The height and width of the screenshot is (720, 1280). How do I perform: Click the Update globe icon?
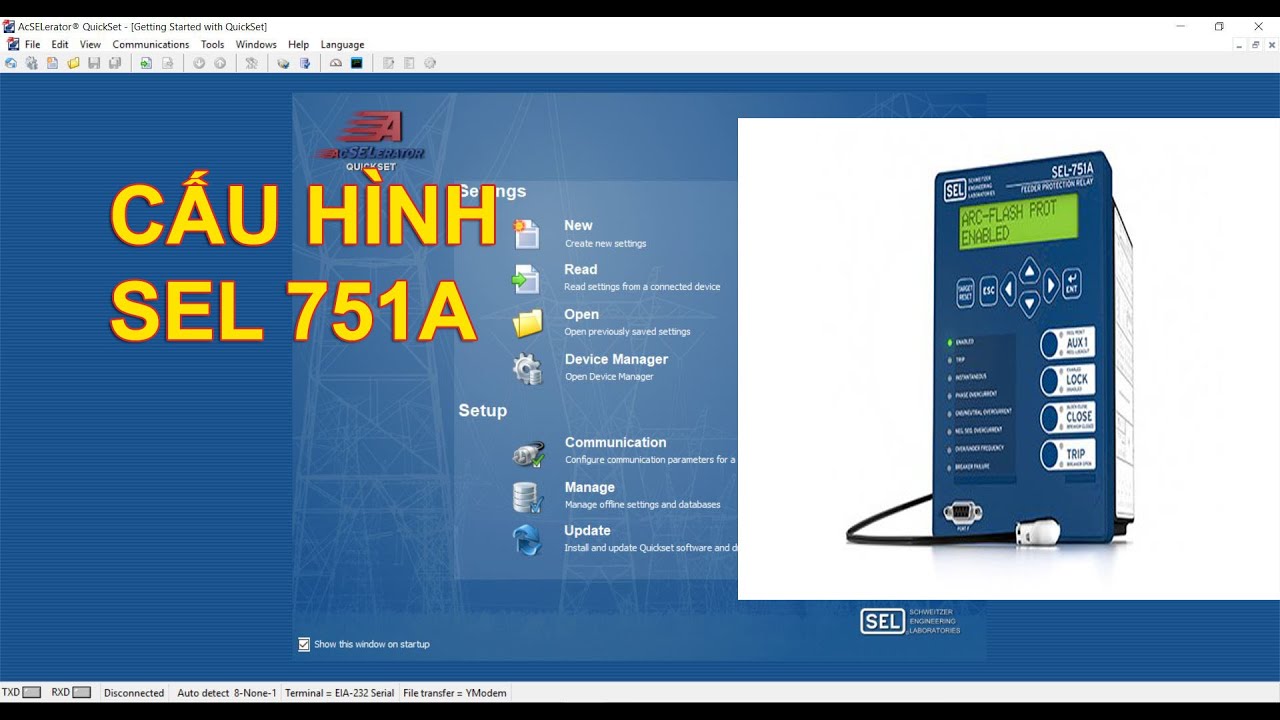point(527,540)
